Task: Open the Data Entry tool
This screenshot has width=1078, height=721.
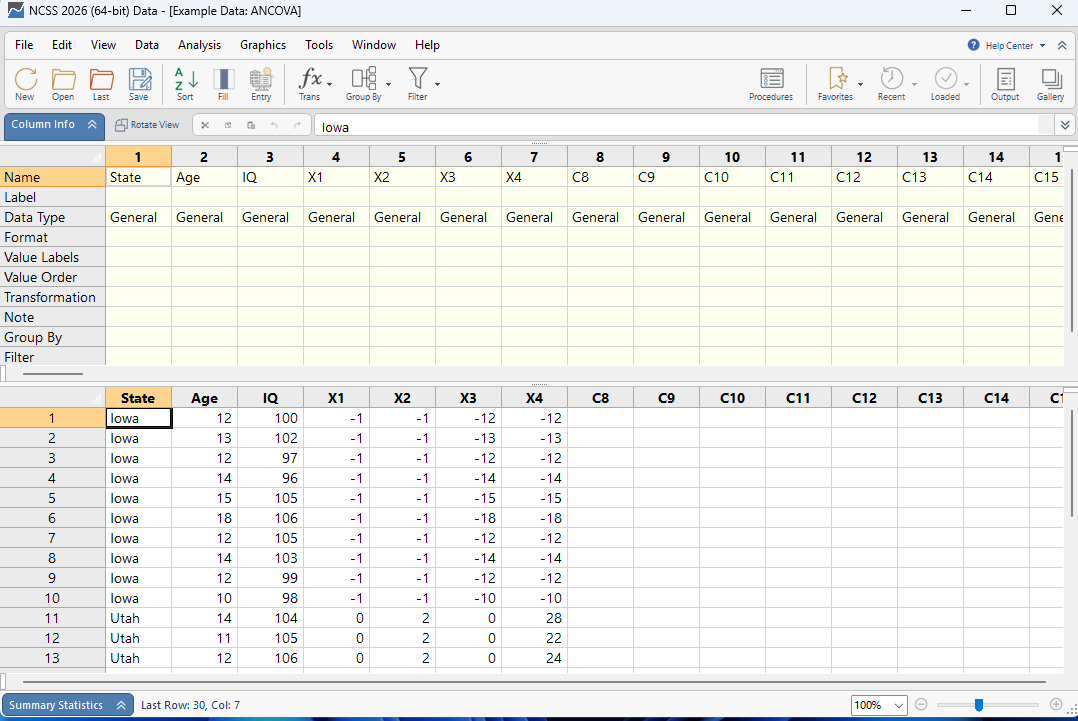Action: pyautogui.click(x=261, y=84)
